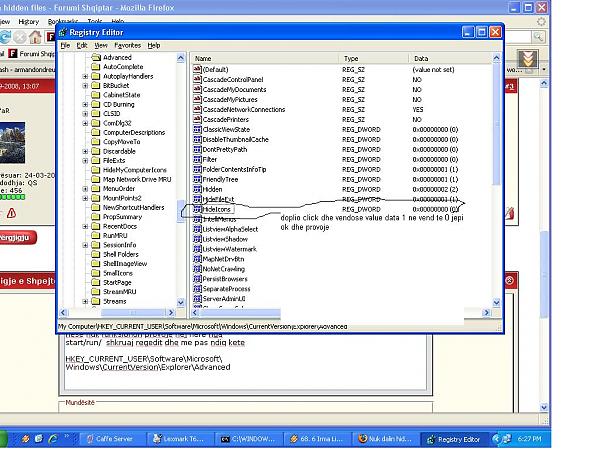Open the Registry Editor File menu
This screenshot has width=600, height=450.
coord(65,45)
